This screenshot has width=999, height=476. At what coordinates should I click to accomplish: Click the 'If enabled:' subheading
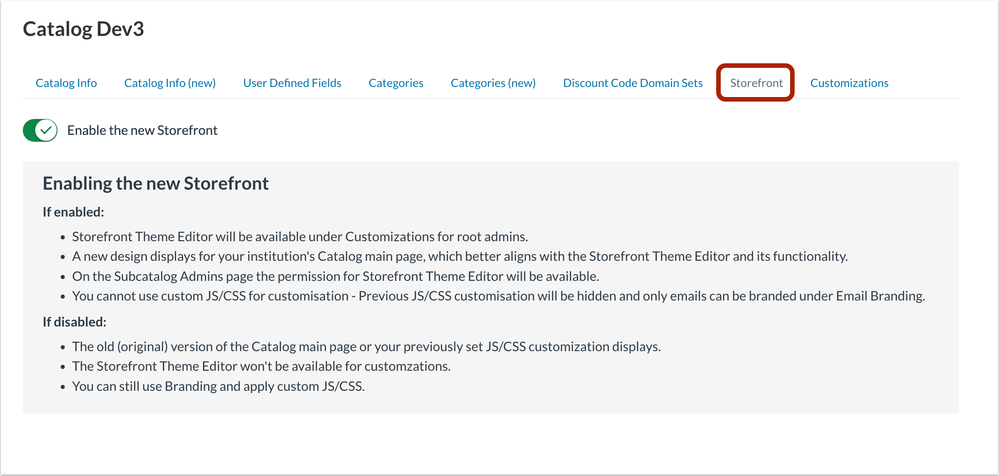pos(73,212)
